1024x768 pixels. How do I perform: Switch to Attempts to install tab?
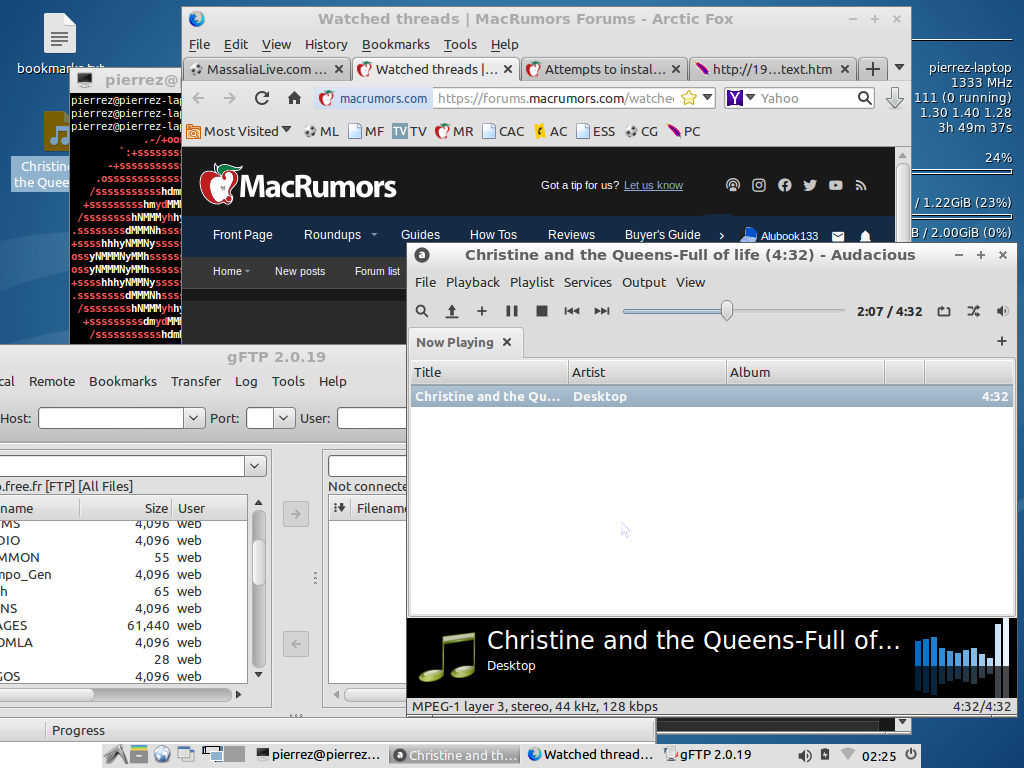click(604, 69)
